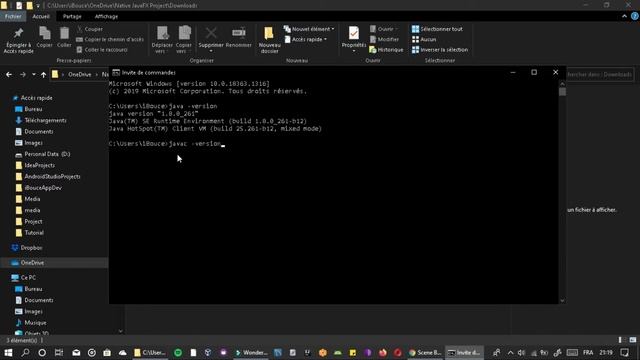Switch to large icons view in status bar
640x360 pixels.
point(633,340)
